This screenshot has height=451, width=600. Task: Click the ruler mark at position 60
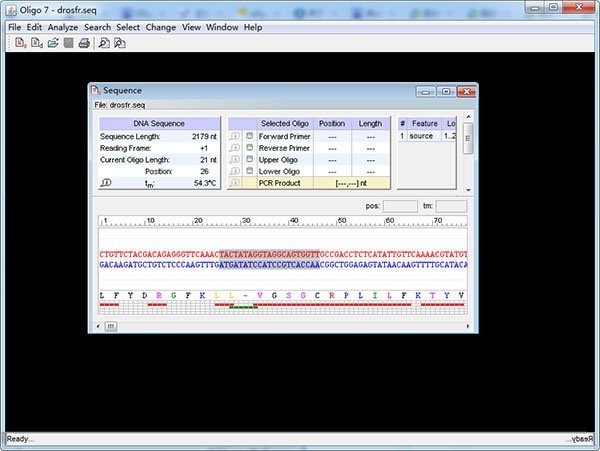pos(389,221)
